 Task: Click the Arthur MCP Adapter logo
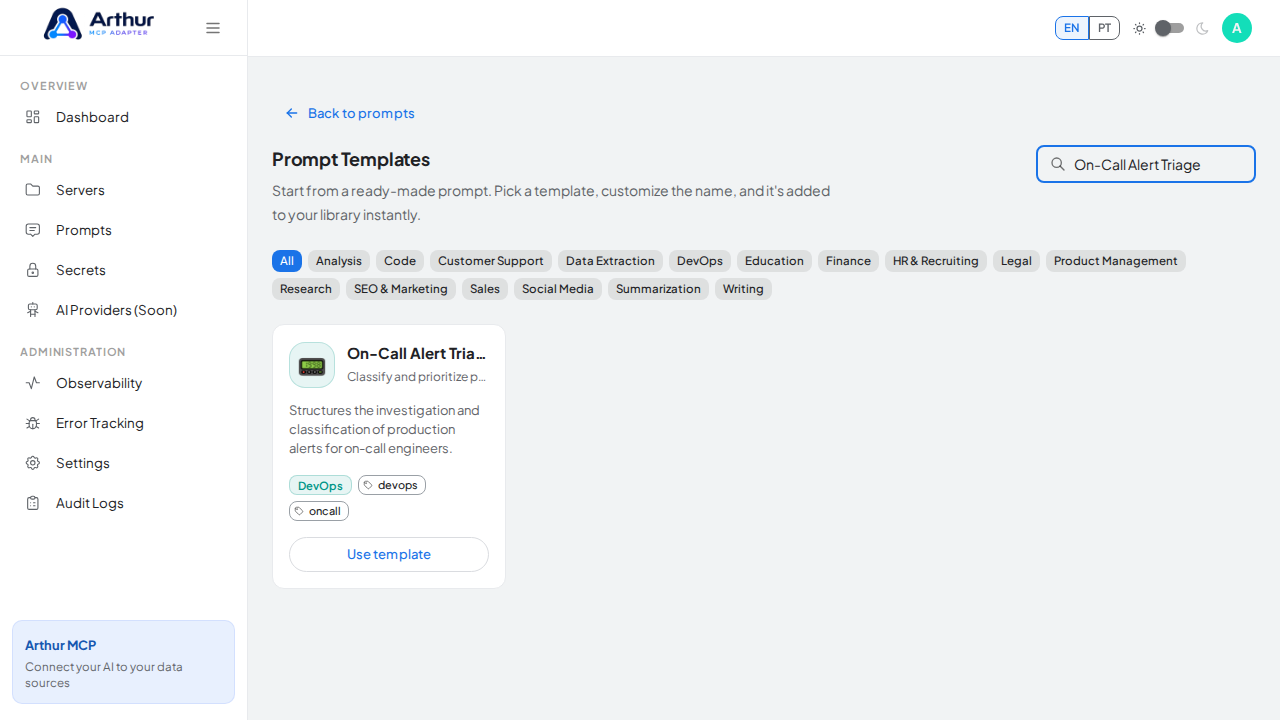point(99,23)
